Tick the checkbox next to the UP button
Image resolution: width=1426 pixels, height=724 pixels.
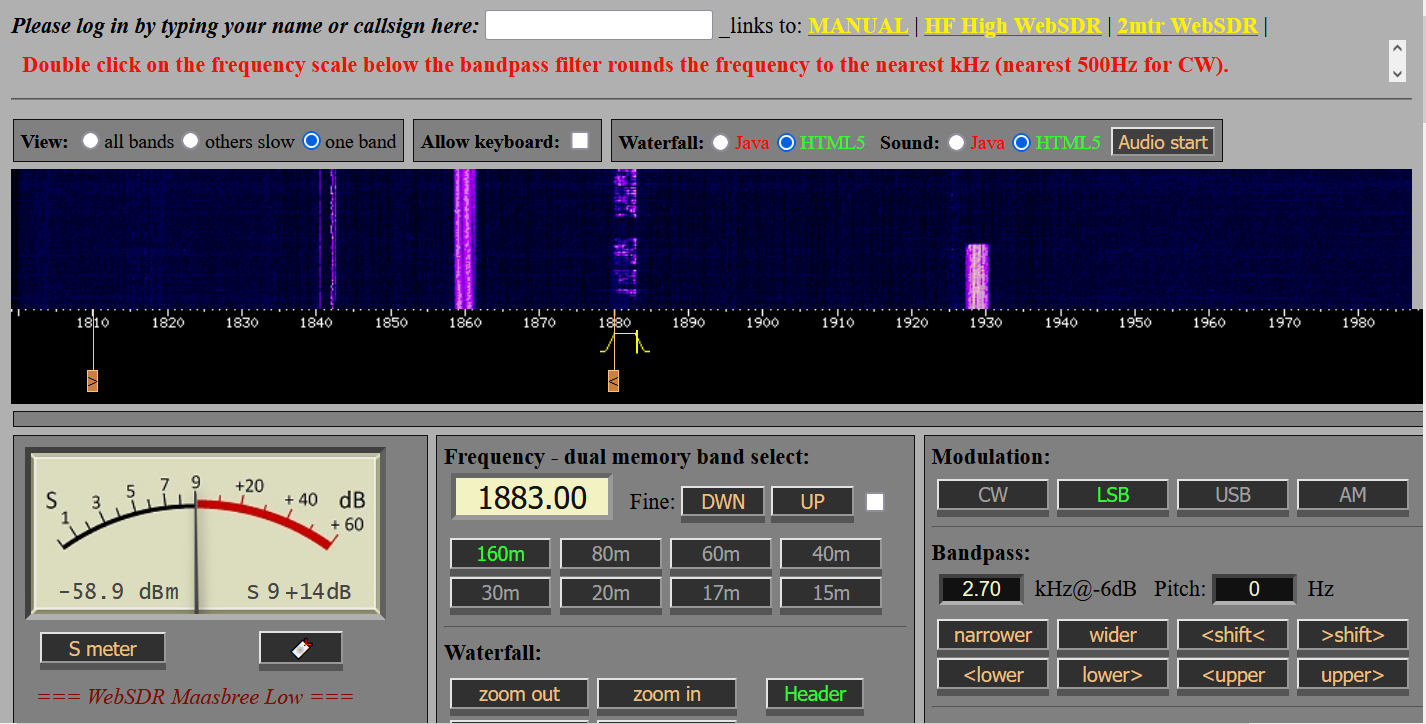pyautogui.click(x=875, y=502)
